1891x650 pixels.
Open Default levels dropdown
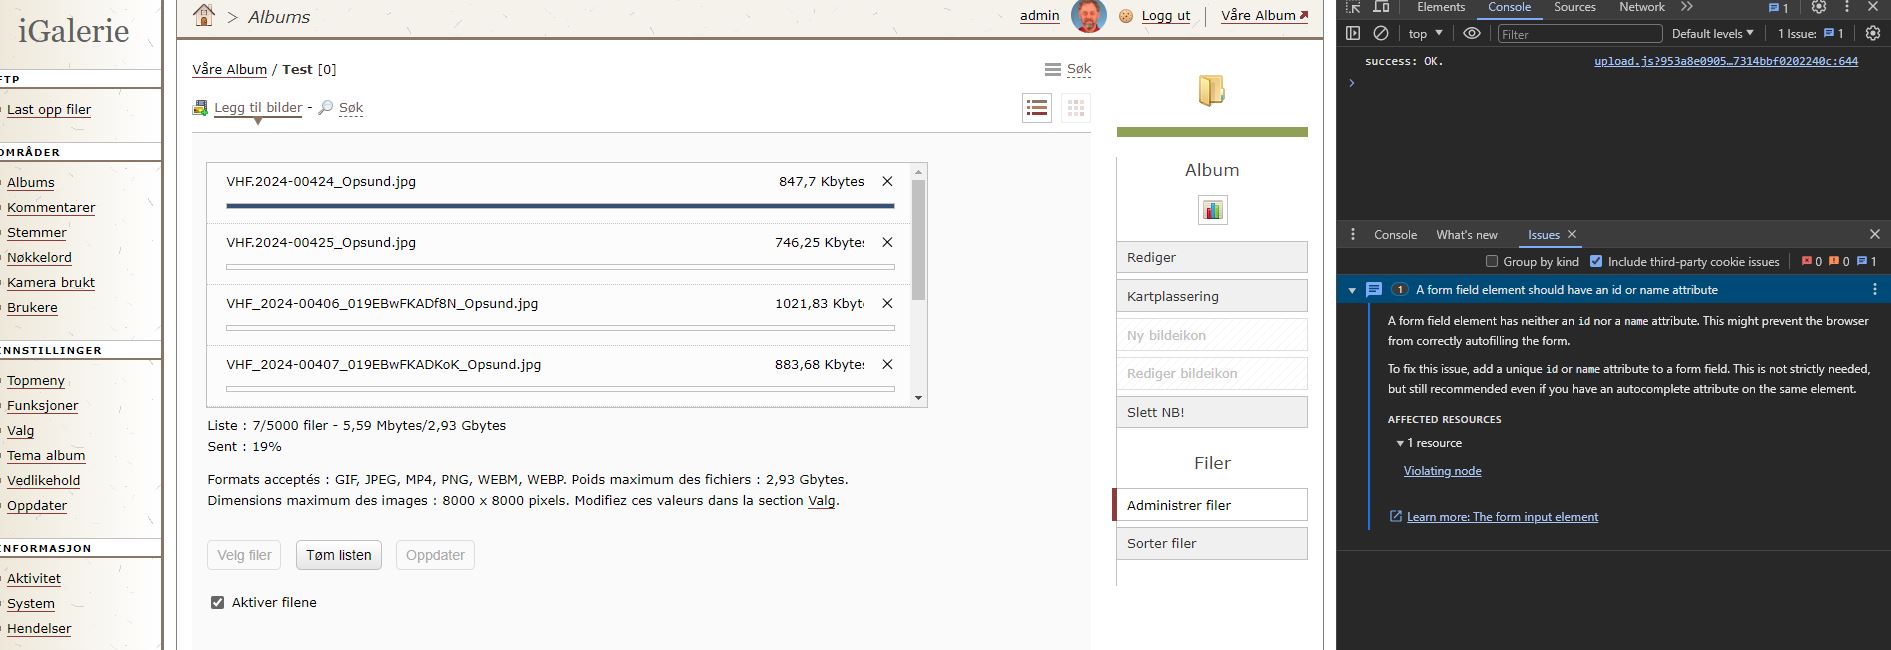pos(1712,33)
